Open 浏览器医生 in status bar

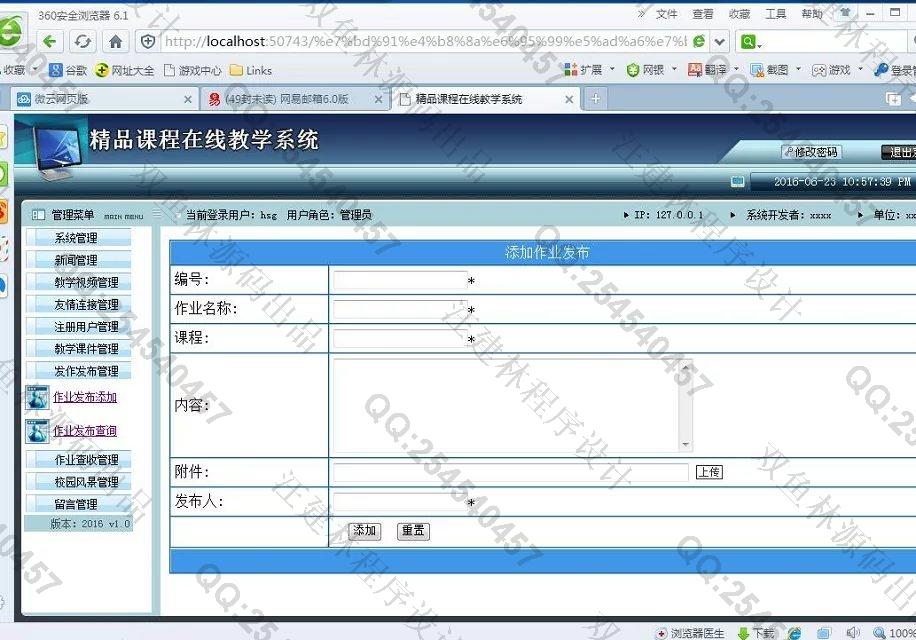690,633
